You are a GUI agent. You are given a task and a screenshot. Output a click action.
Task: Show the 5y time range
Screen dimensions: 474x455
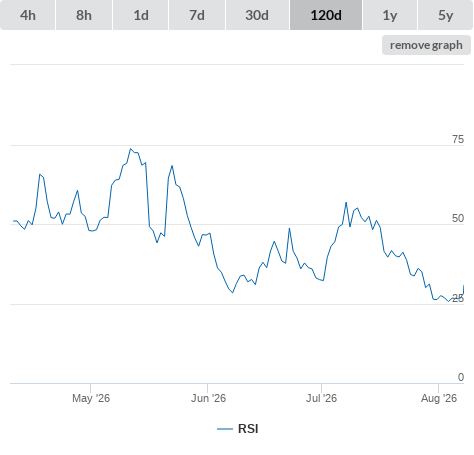445,15
